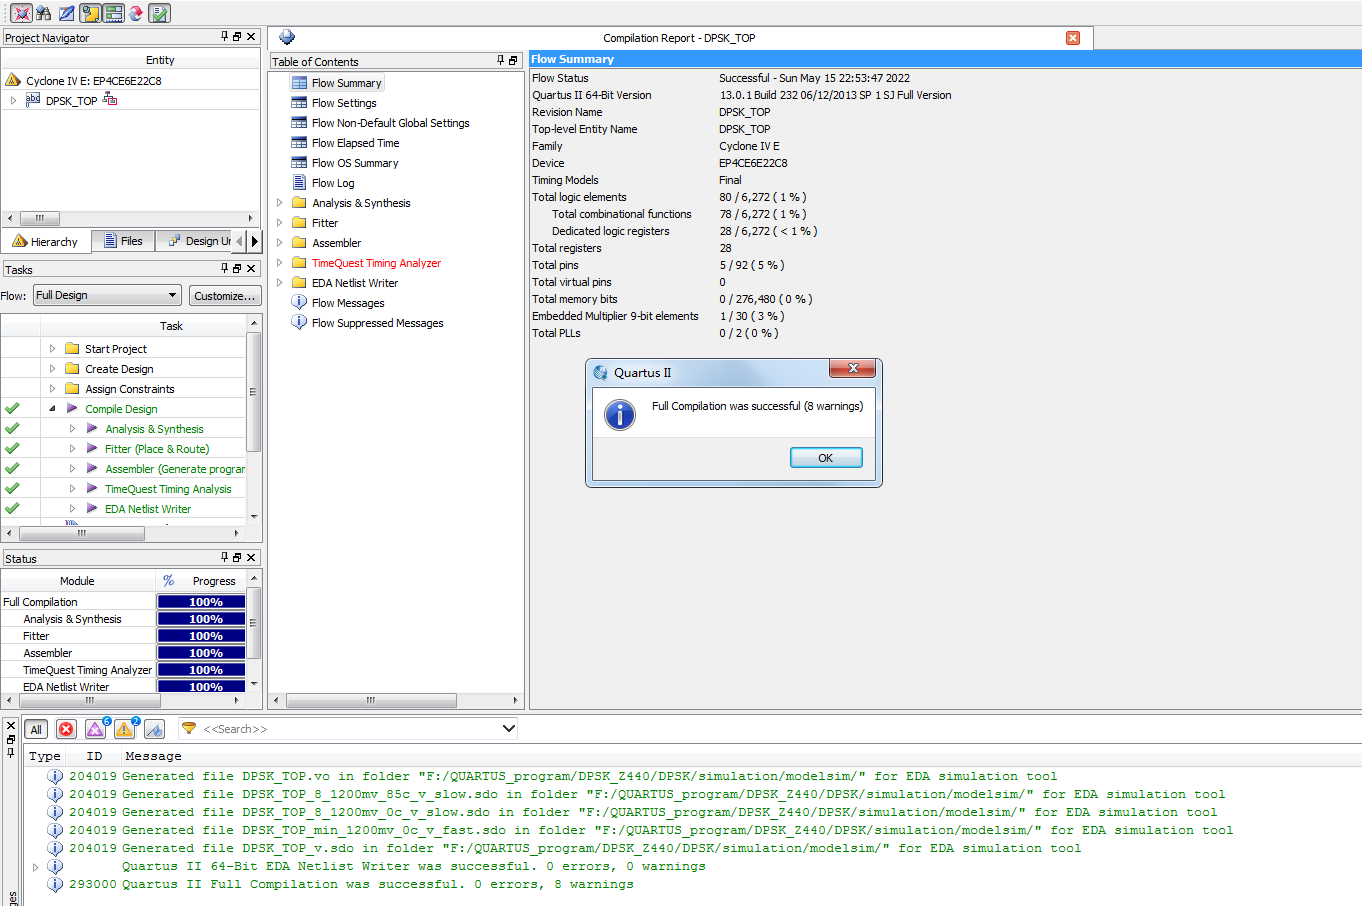
Task: Click the Full Compilation 100% progress bar
Action: pos(201,602)
